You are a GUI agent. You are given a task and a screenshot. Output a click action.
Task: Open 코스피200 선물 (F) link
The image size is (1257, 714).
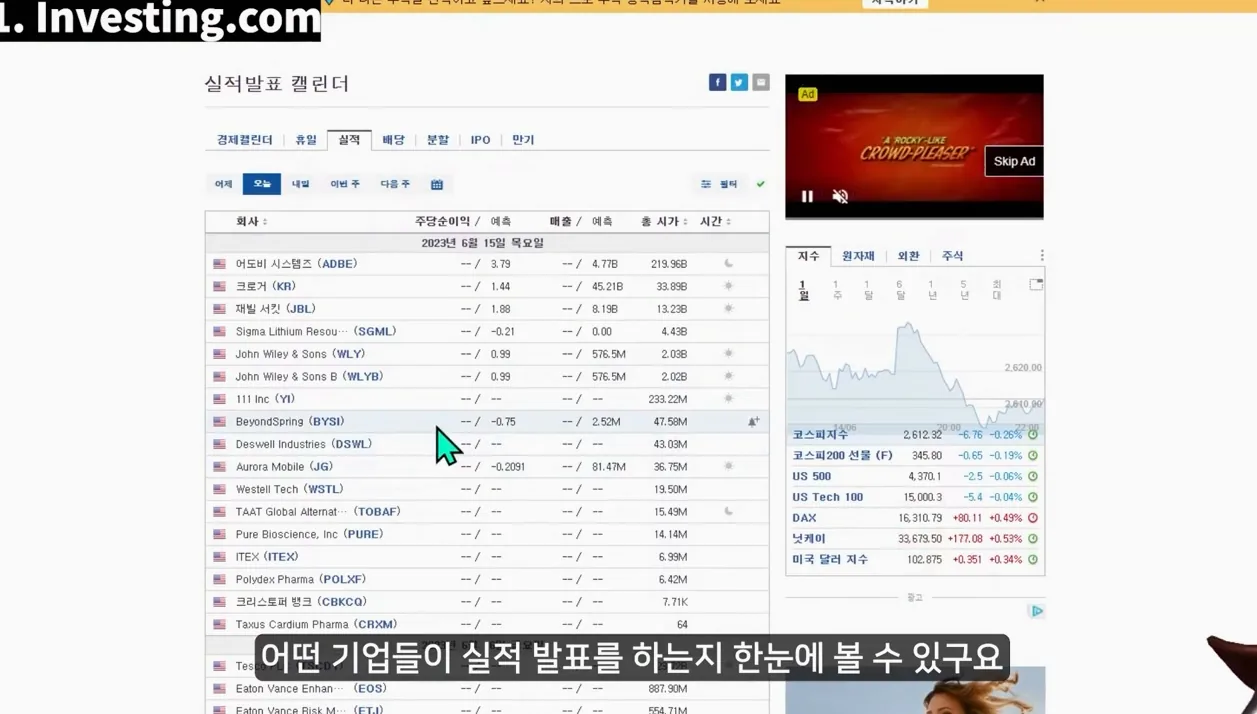[x=842, y=456]
